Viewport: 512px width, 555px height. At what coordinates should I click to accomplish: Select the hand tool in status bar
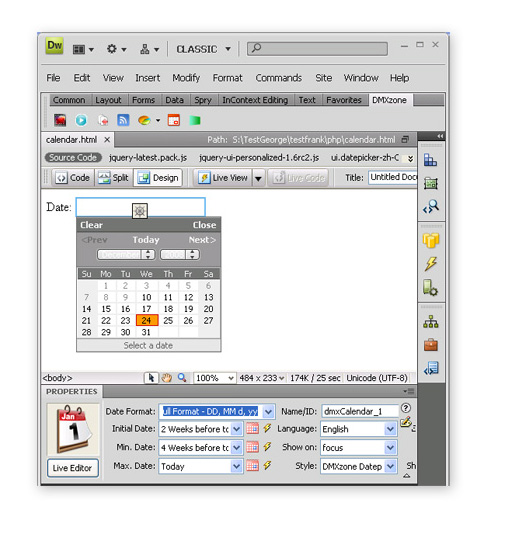pyautogui.click(x=167, y=378)
